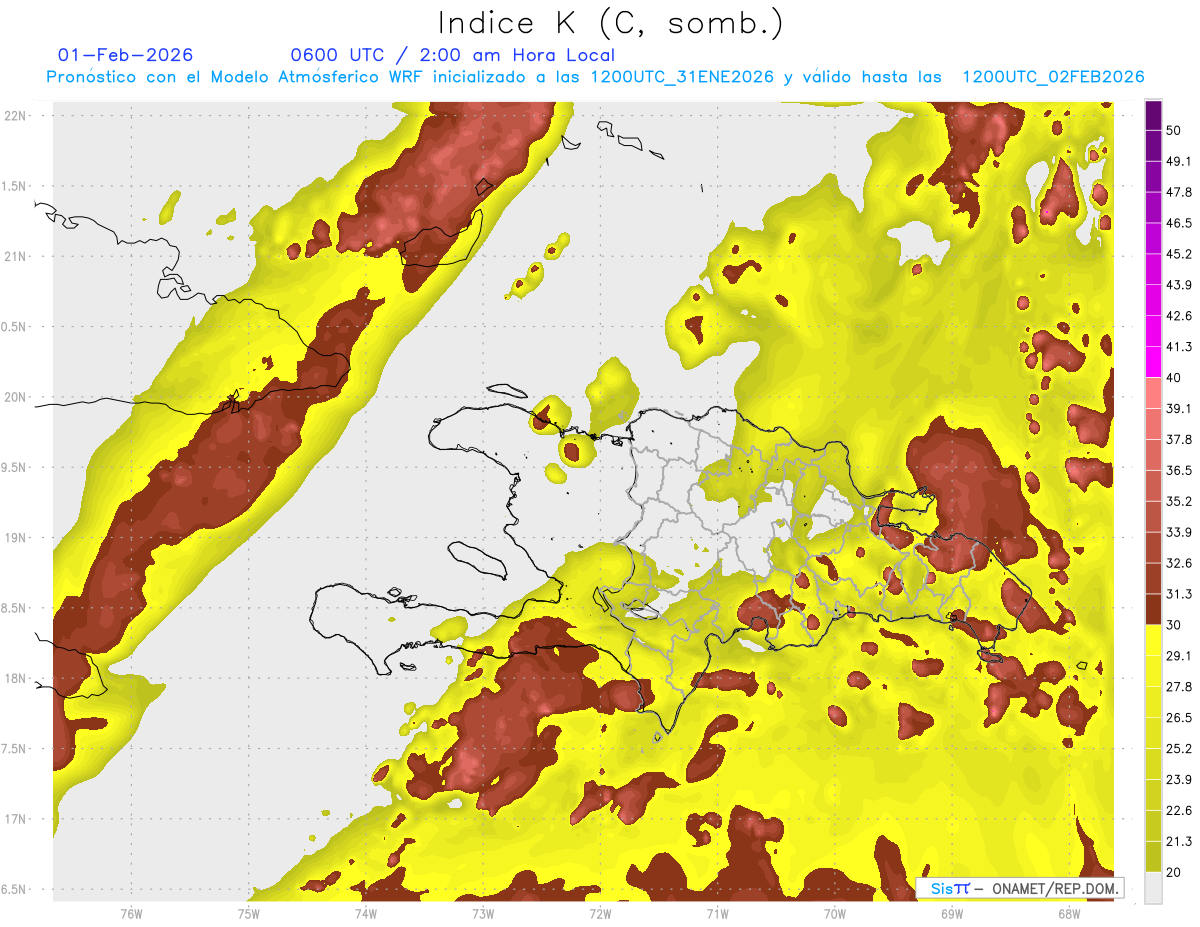Click the "70W" longitude axis label
Image resolution: width=1200 pixels, height=927 pixels.
point(835,913)
